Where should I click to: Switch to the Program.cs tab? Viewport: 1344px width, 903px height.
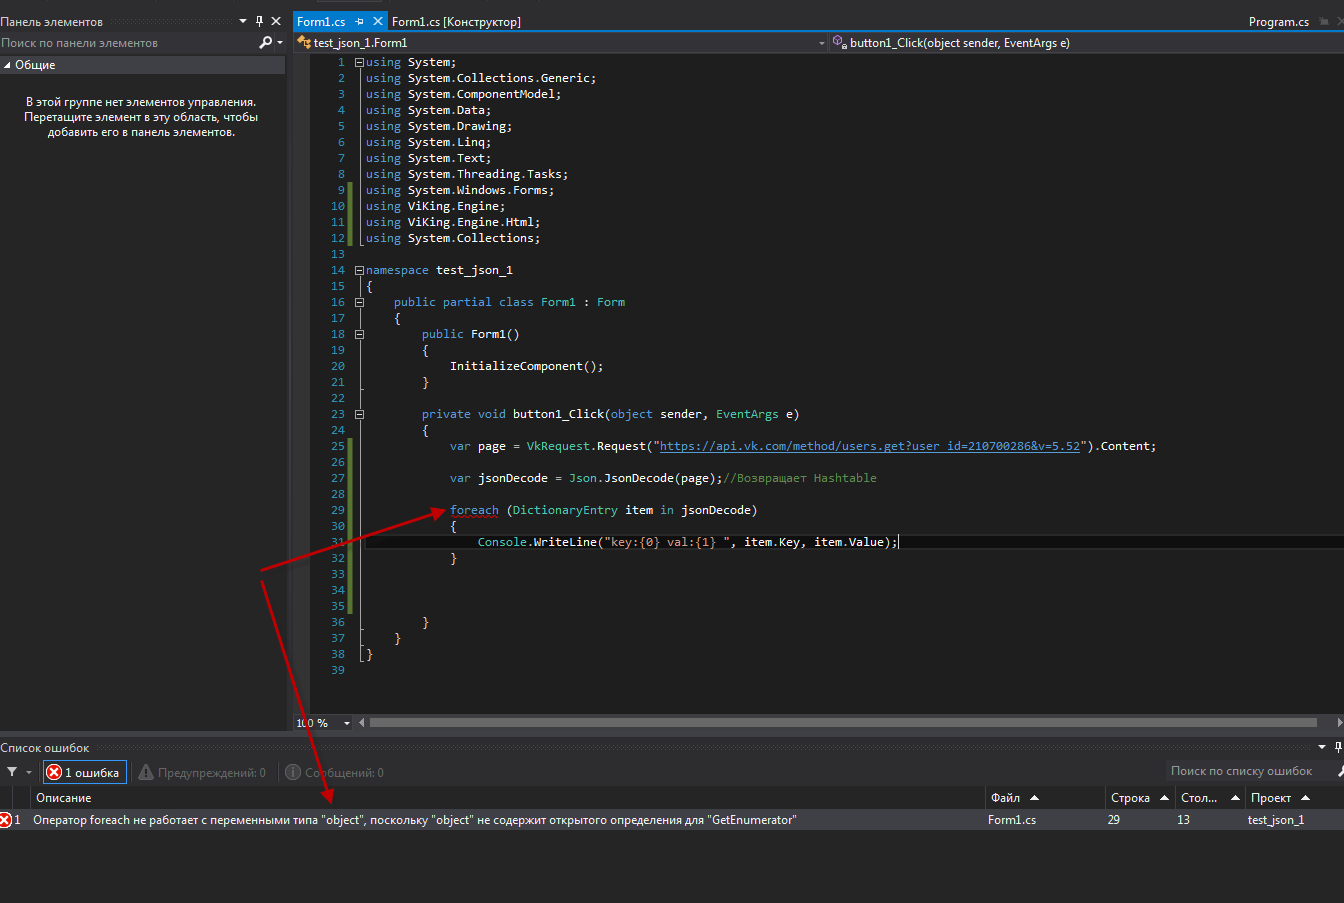coord(1279,21)
